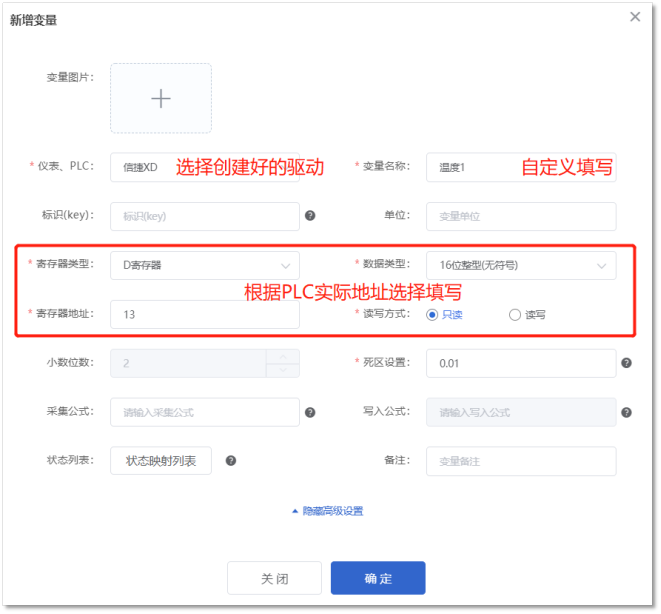Focus the 寄存器地址 input field
The width and height of the screenshot is (661, 614).
click(205, 314)
